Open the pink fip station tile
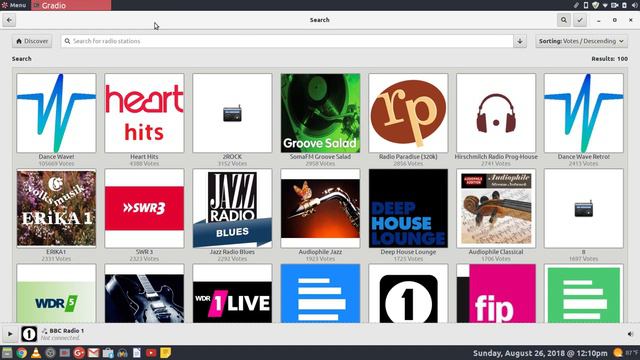640x360 pixels. tap(496, 293)
